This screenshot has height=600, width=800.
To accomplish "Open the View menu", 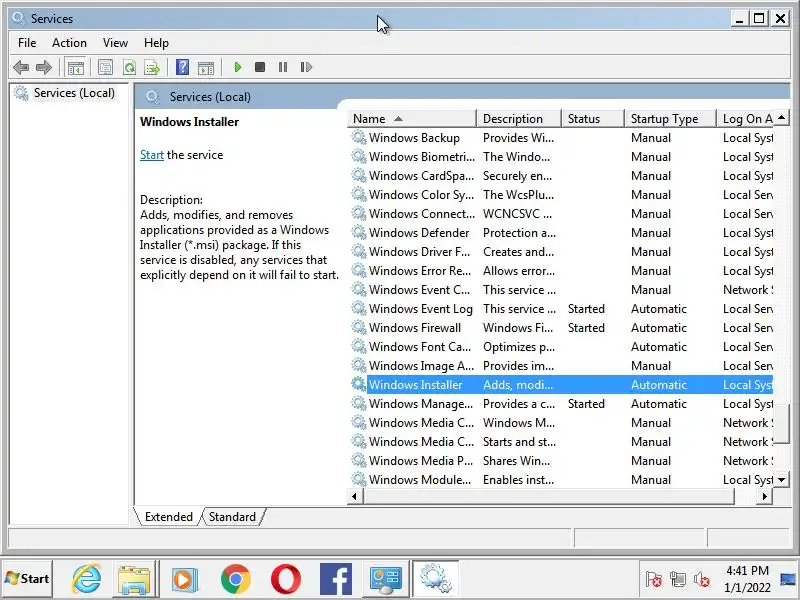I will point(115,43).
